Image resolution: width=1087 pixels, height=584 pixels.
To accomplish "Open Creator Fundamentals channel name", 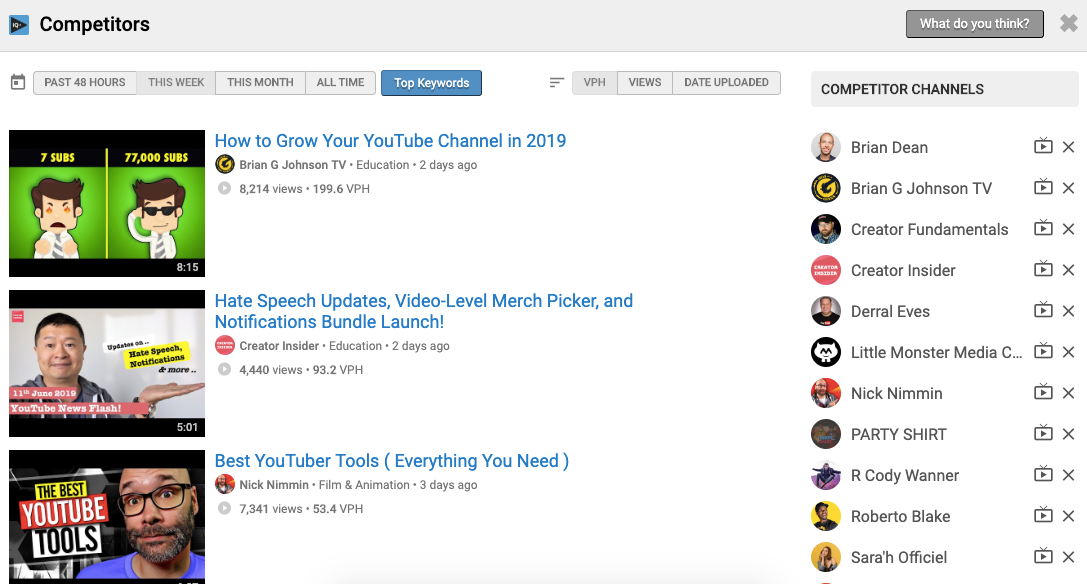I will (x=930, y=230).
